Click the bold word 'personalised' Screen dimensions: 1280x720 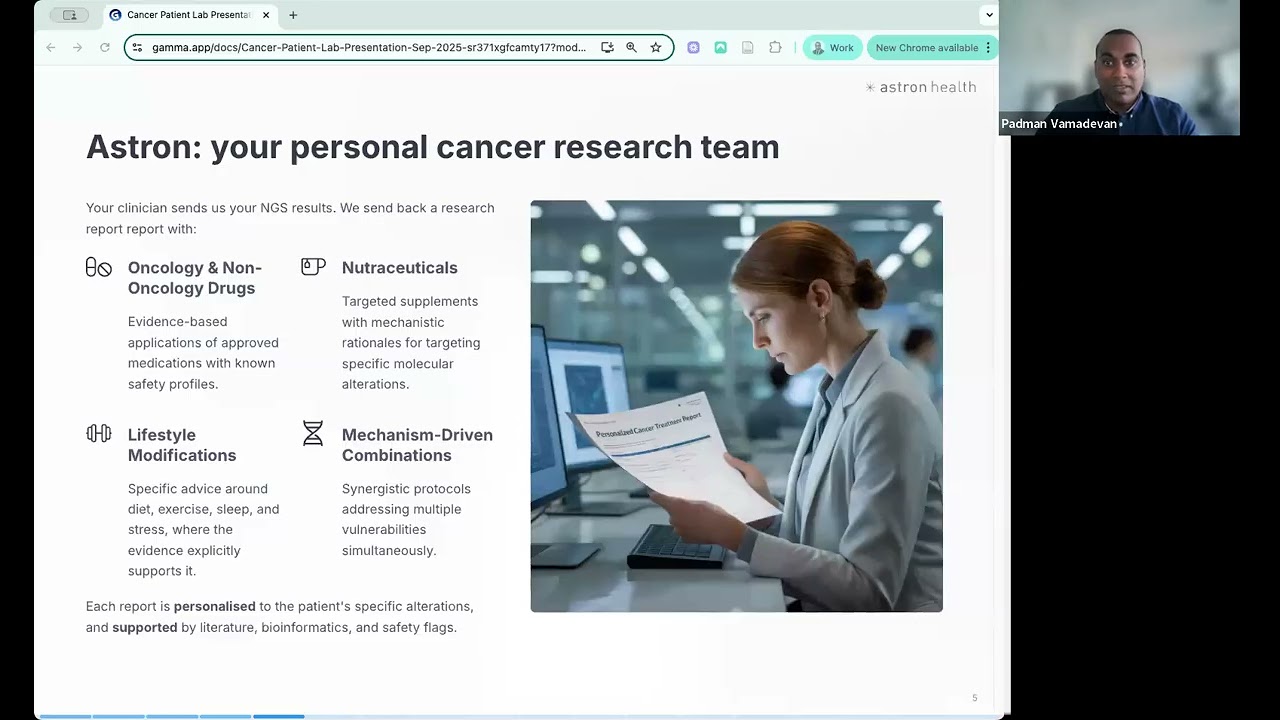215,606
